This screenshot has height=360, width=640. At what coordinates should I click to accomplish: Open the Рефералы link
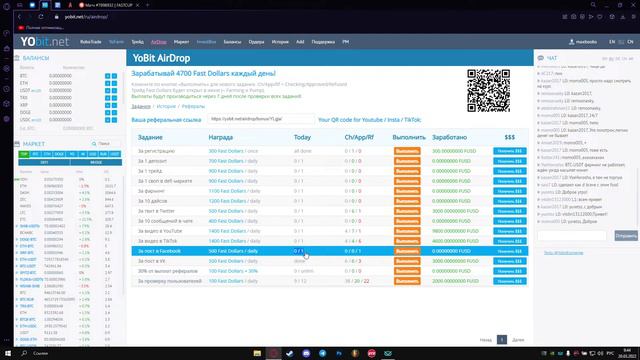click(x=193, y=106)
